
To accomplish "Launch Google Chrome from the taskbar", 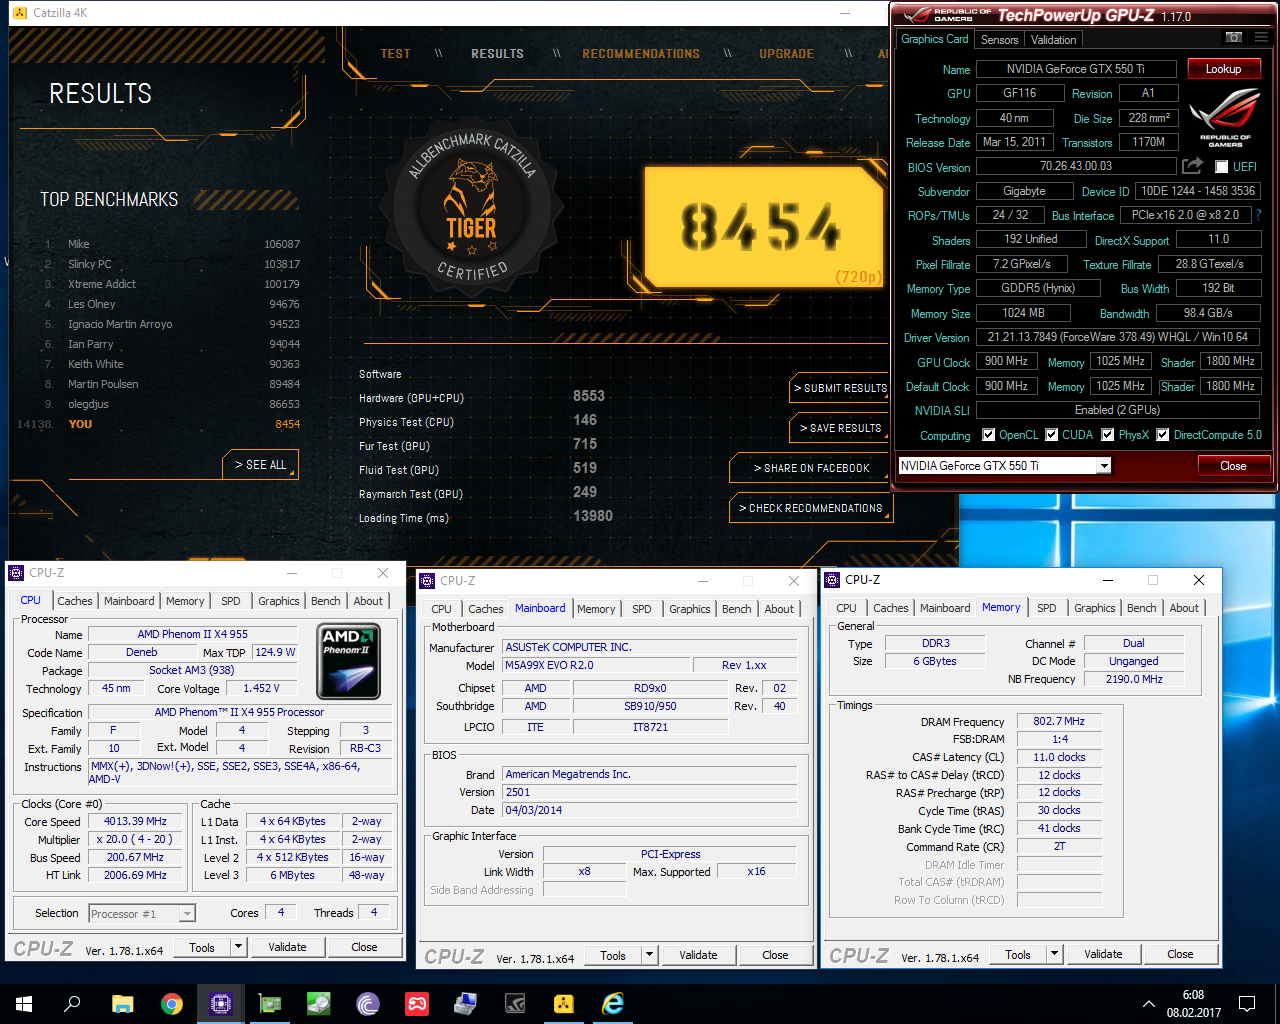I will click(x=172, y=1003).
